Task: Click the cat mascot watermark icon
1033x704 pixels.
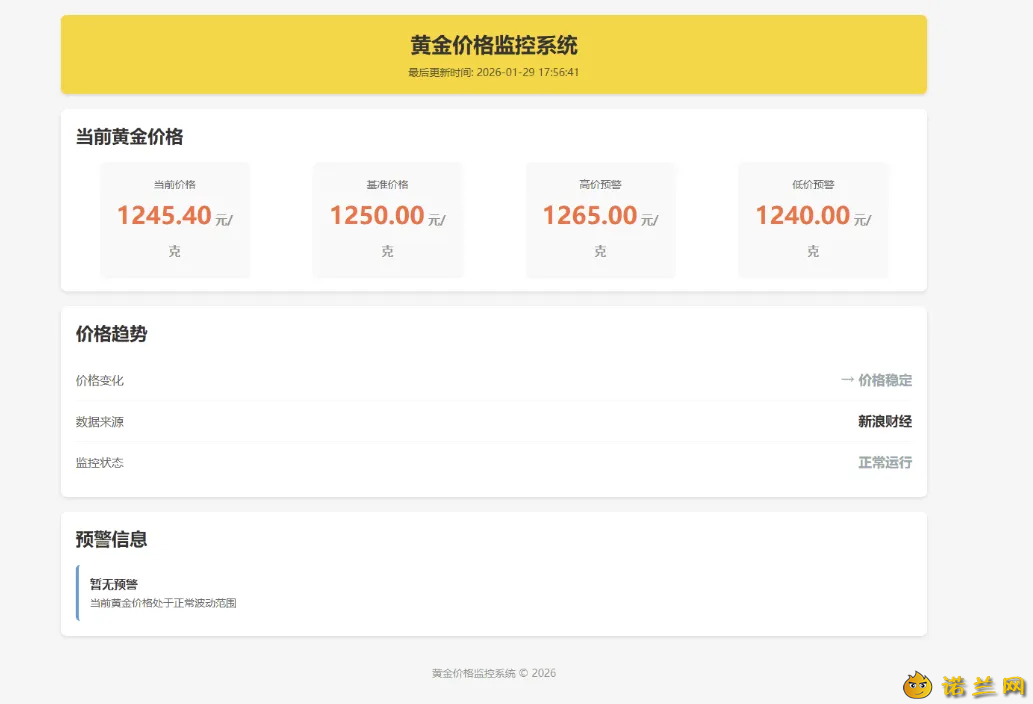Action: [917, 686]
